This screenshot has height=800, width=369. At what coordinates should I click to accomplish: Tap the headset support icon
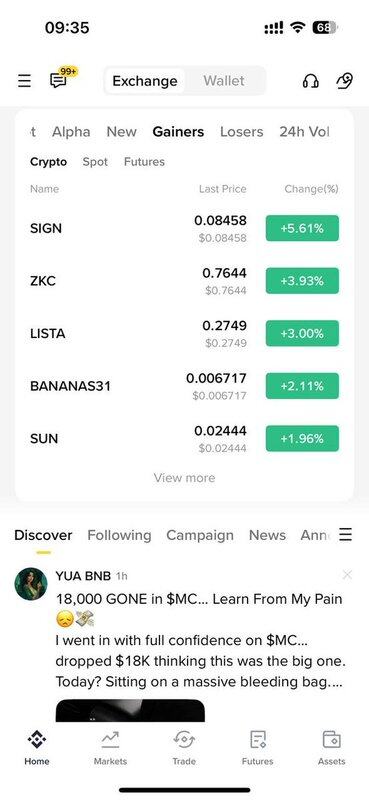click(x=310, y=81)
